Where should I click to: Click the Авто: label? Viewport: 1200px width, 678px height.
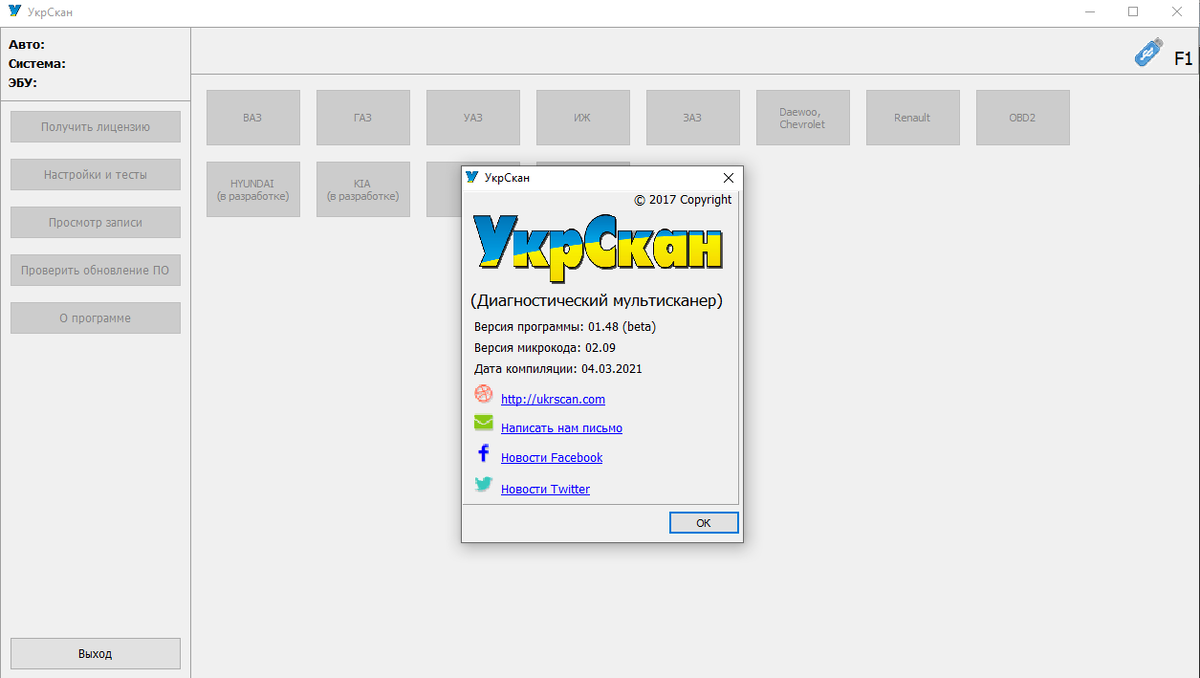tap(27, 45)
